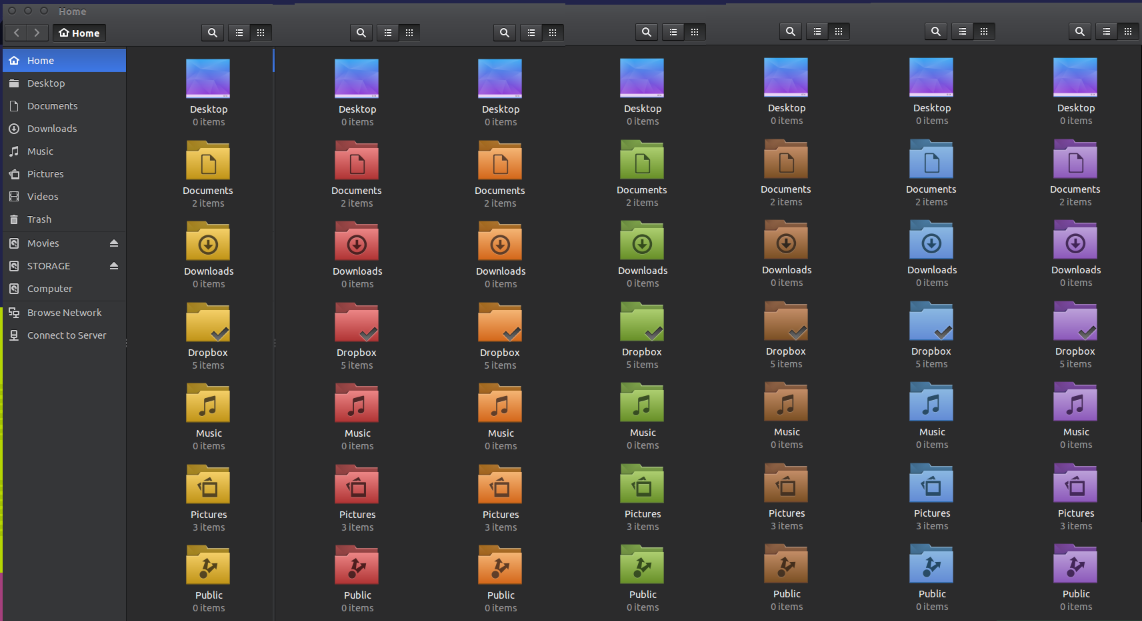Open the red Public folder
This screenshot has width=1142, height=621.
(357, 565)
